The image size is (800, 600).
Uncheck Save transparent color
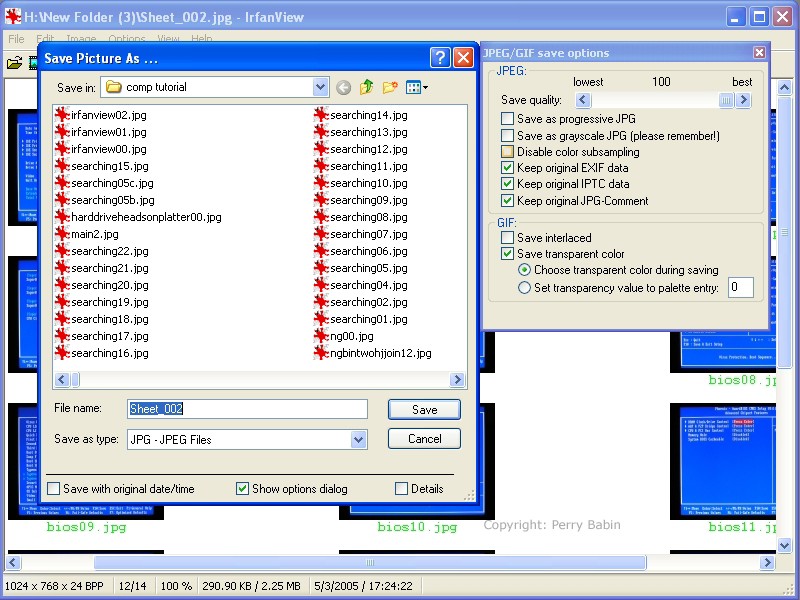click(507, 254)
